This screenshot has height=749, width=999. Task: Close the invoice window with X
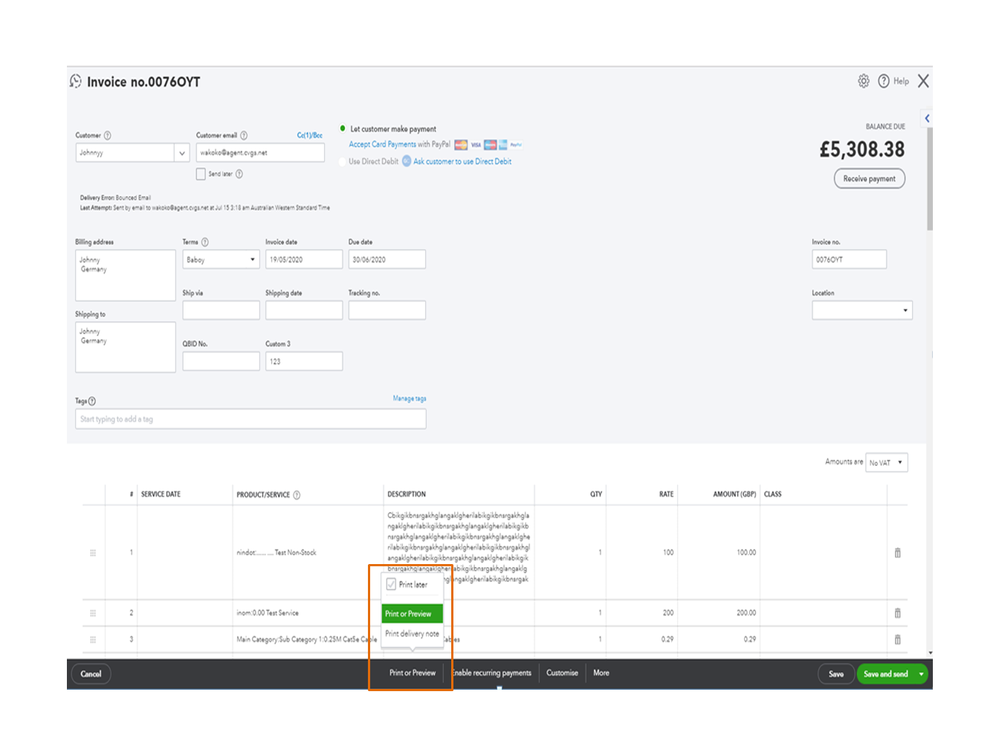tap(923, 81)
